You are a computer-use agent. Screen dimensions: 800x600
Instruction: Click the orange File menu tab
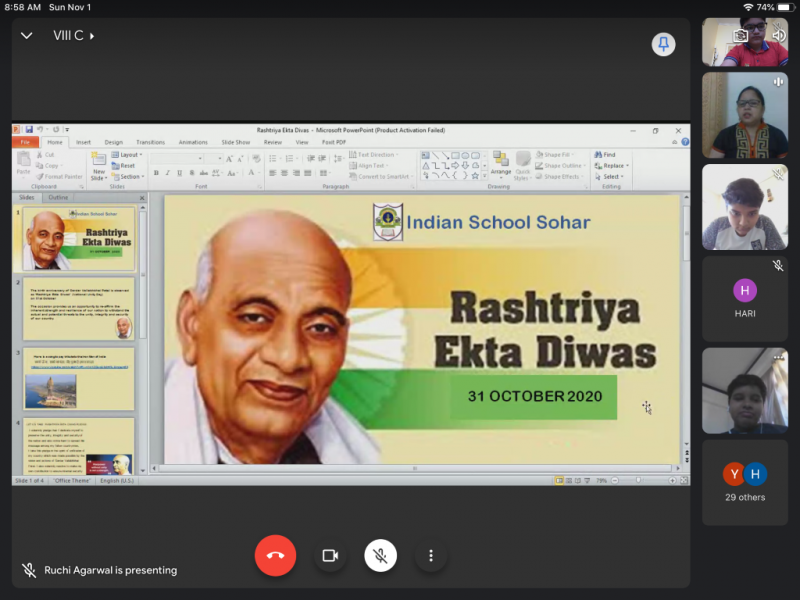25,142
